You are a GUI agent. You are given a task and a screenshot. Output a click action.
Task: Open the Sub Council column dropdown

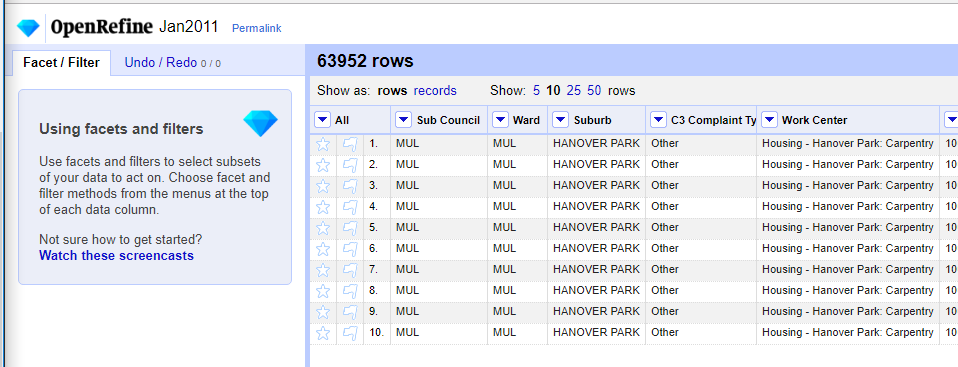[x=403, y=120]
